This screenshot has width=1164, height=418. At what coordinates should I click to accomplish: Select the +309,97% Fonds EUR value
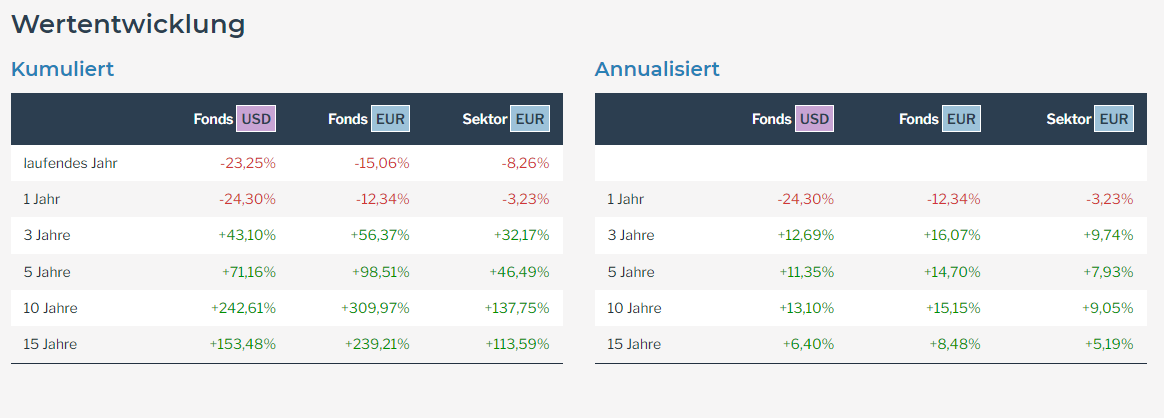[x=375, y=308]
